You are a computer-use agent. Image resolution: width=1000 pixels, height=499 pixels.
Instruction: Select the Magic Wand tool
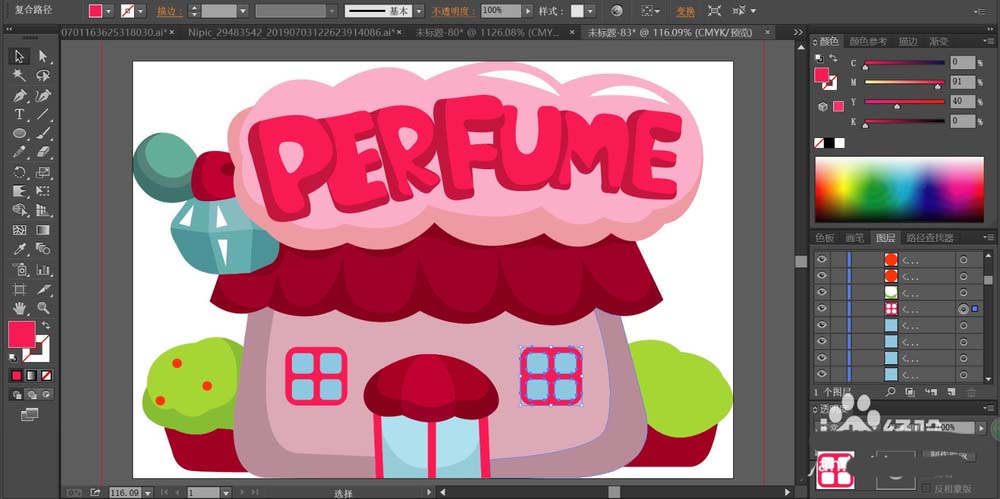(x=19, y=76)
